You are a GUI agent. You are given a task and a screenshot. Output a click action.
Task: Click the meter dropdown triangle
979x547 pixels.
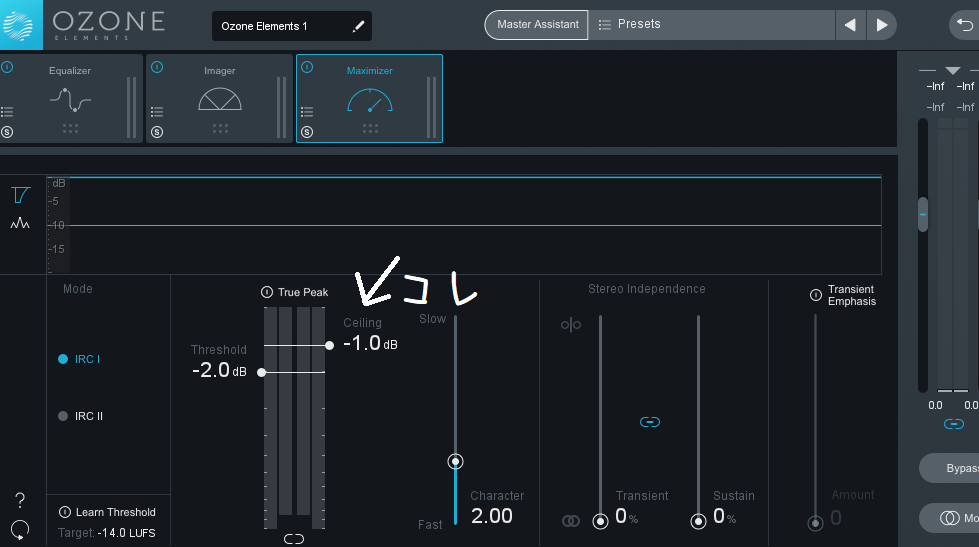(952, 71)
